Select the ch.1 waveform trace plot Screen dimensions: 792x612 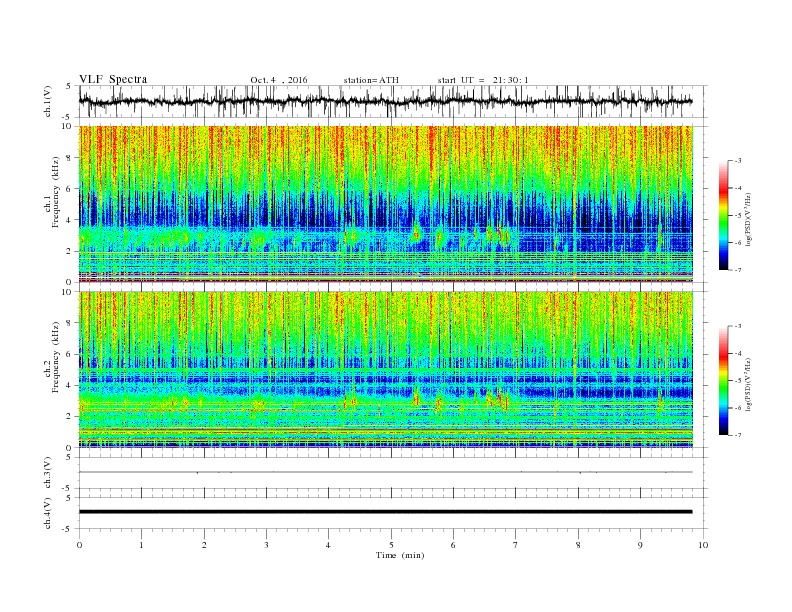point(385,101)
